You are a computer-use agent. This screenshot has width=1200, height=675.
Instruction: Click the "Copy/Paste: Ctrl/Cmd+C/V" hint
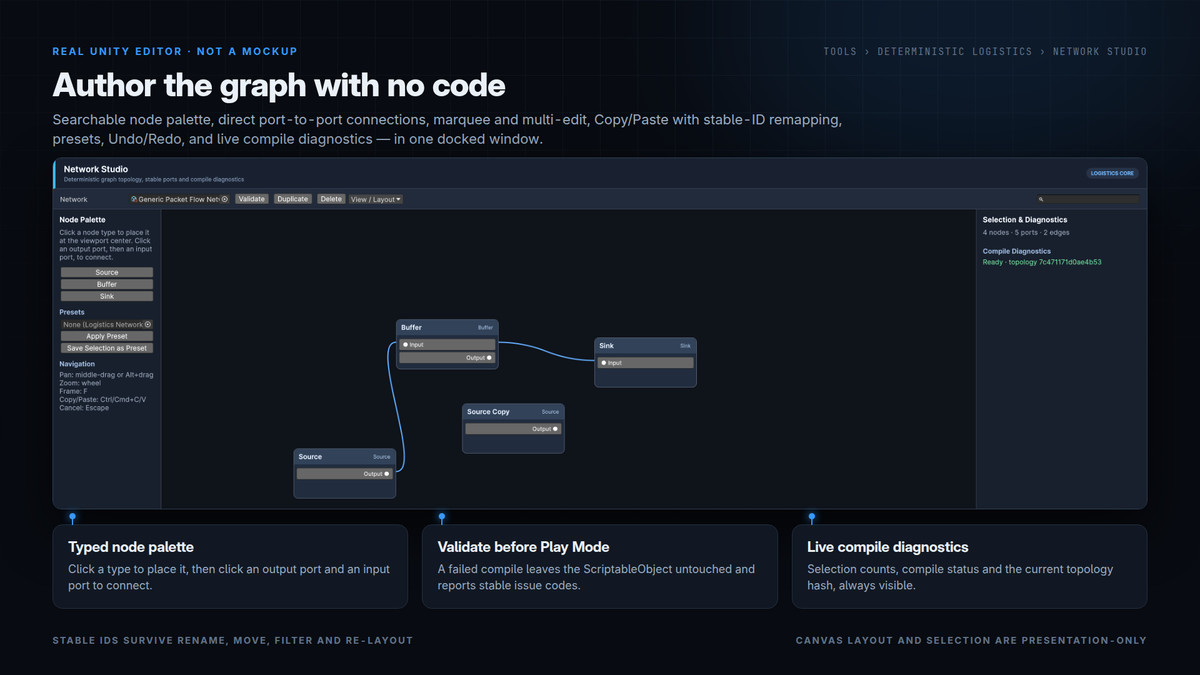(x=102, y=399)
